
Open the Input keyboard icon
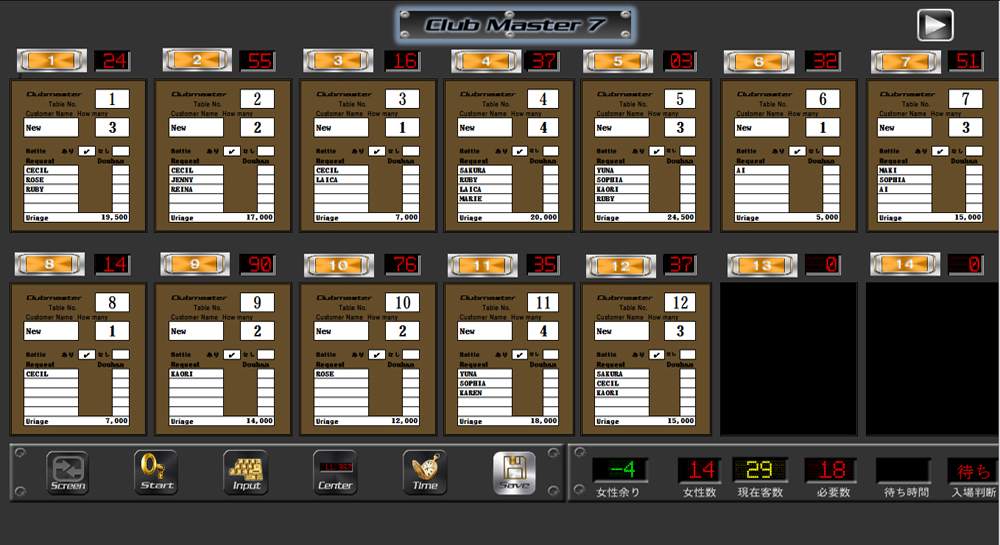pyautogui.click(x=246, y=472)
